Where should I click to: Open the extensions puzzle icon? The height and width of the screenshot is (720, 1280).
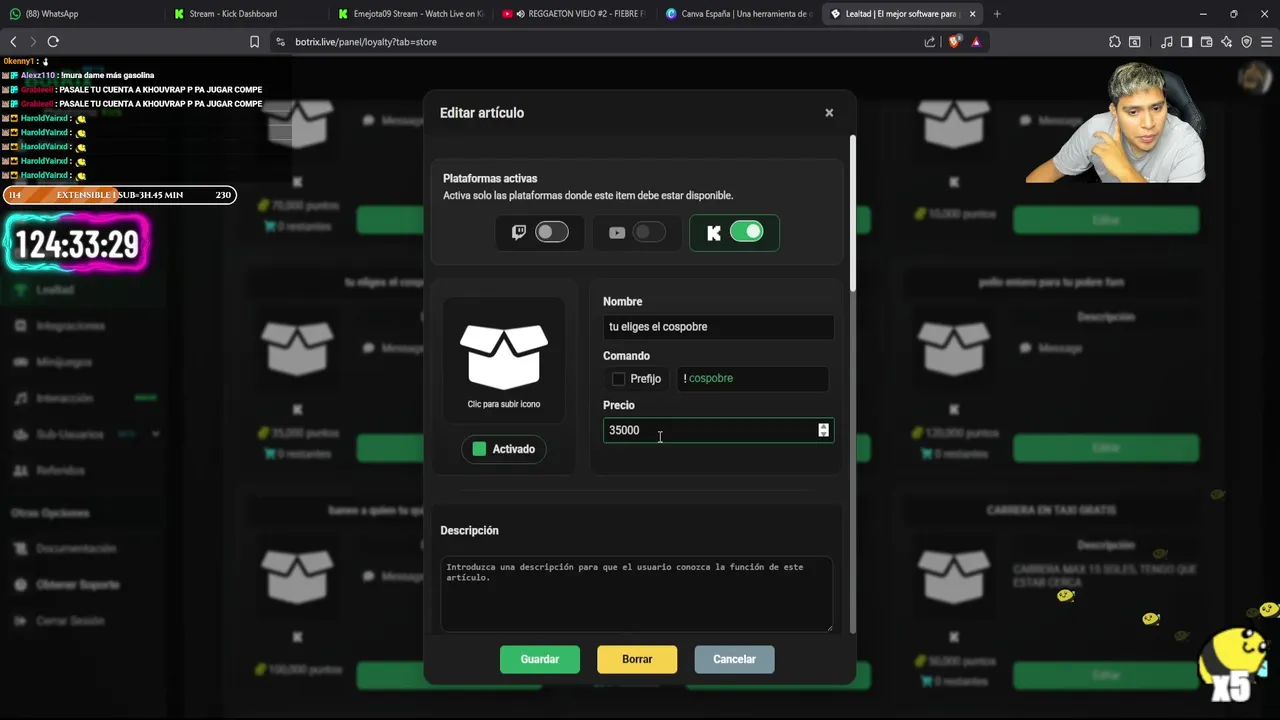pyautogui.click(x=1115, y=42)
